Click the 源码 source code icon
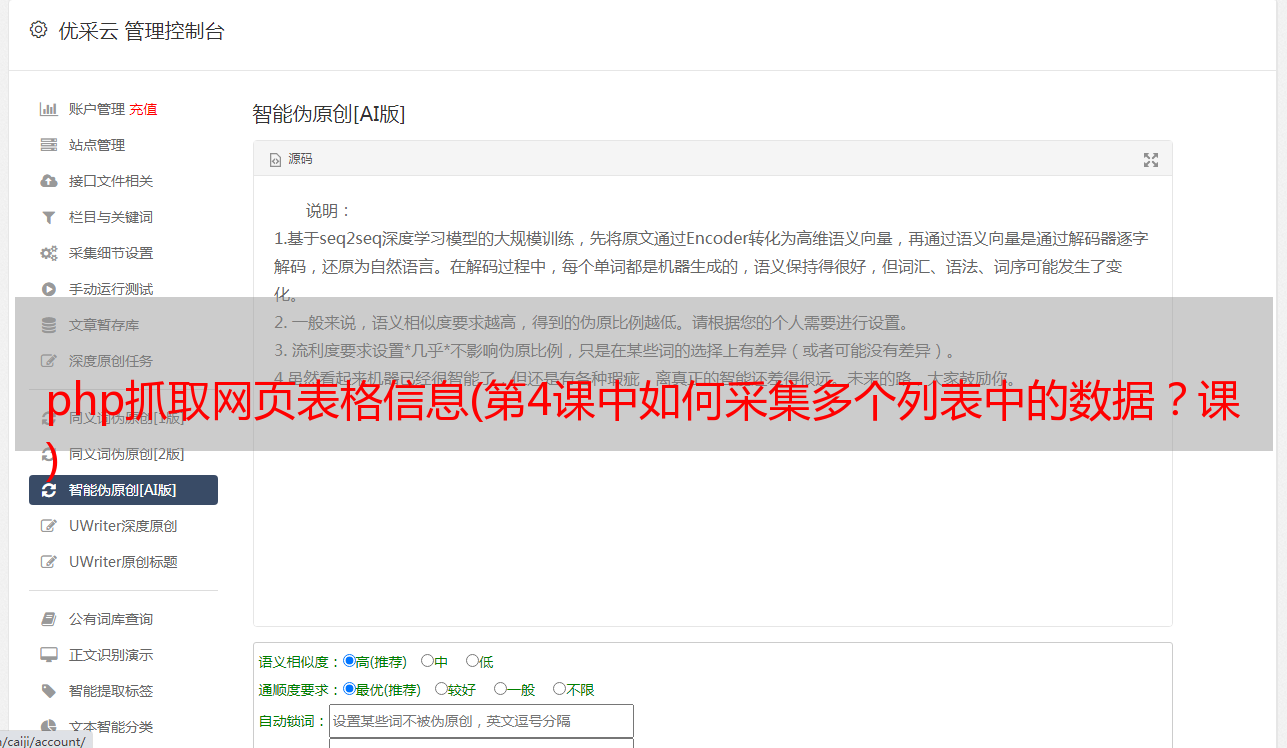 (276, 160)
